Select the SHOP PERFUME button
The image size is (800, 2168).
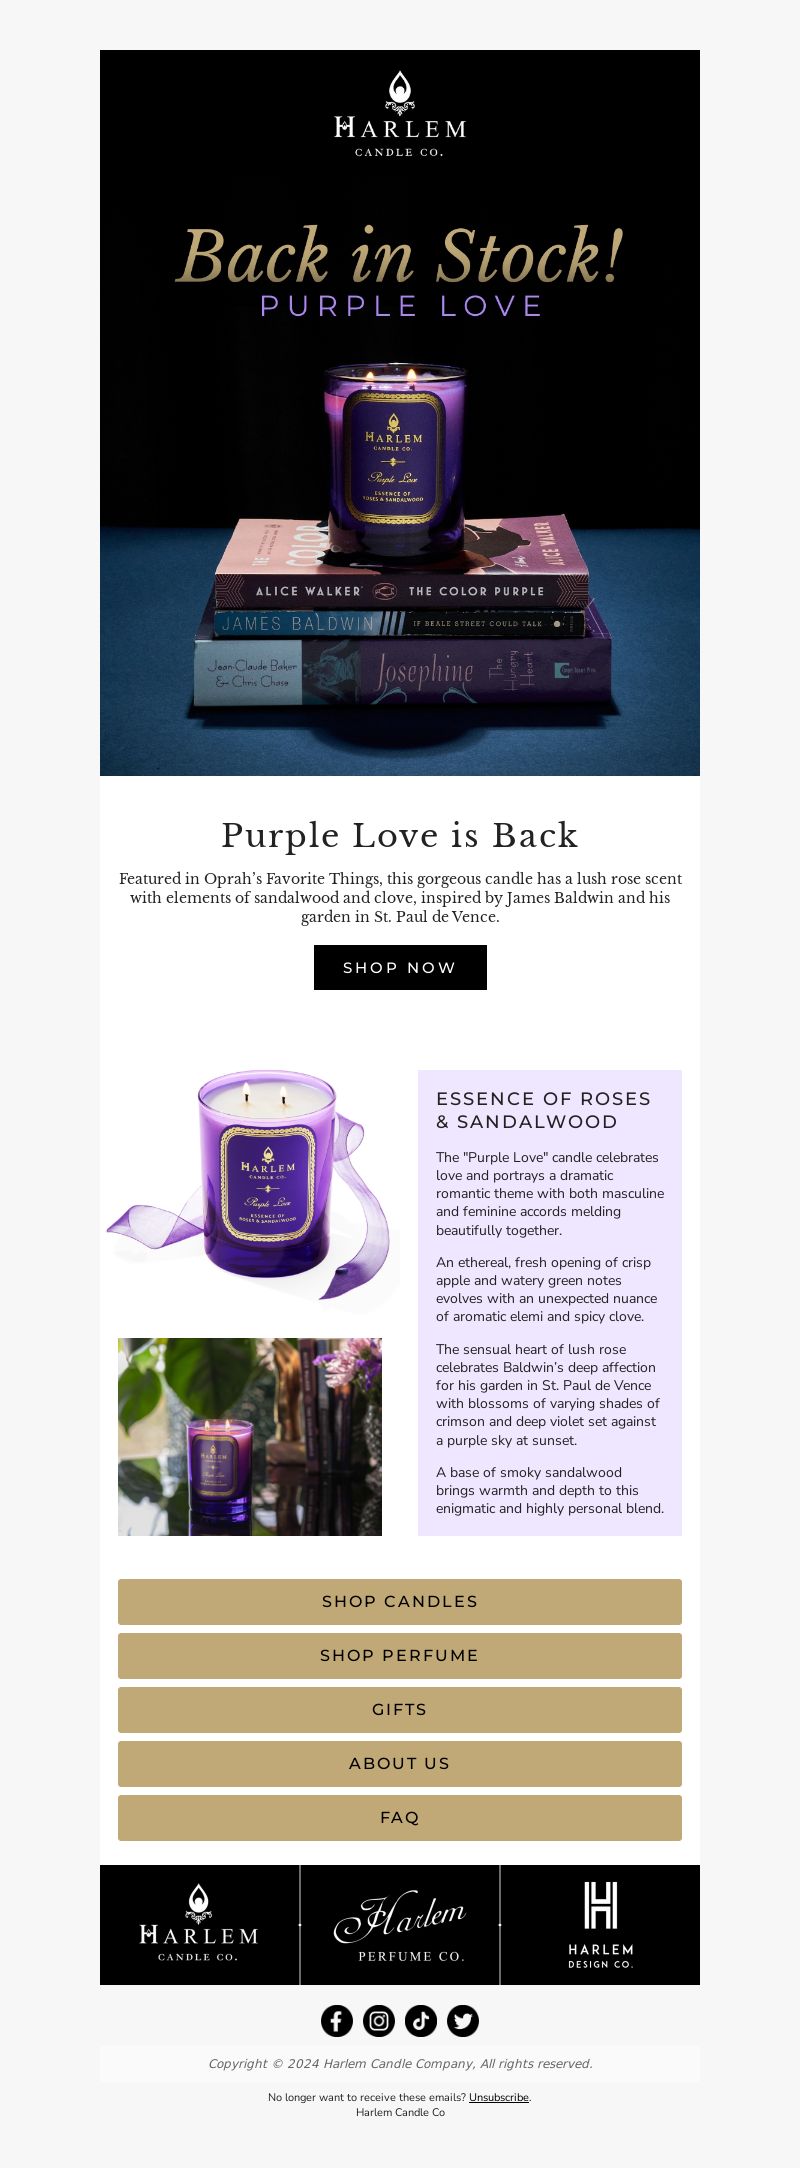pos(400,1655)
